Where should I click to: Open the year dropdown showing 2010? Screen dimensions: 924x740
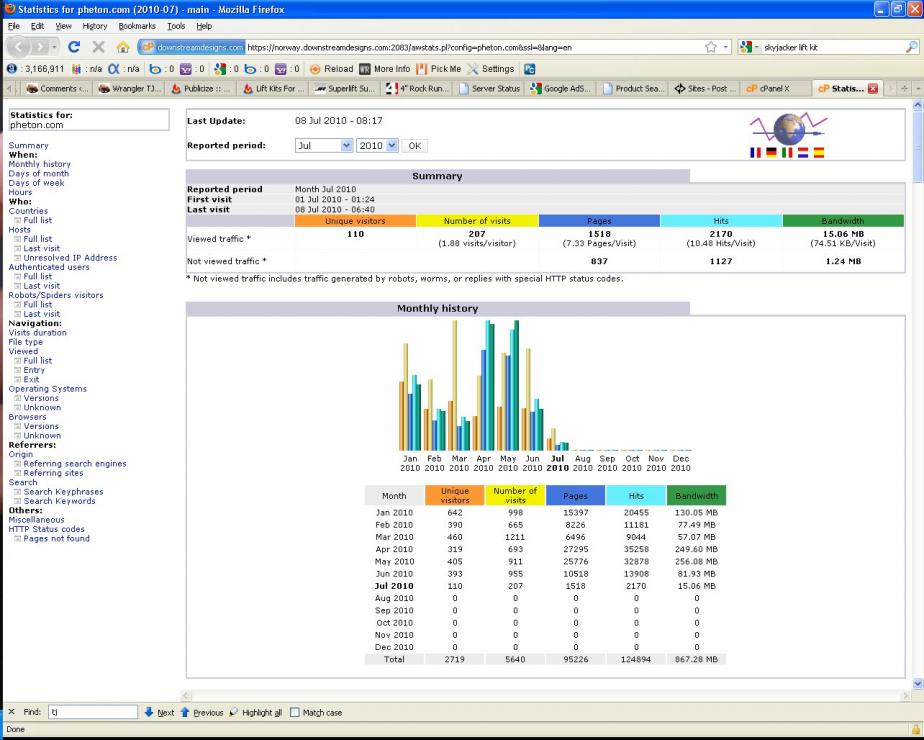tap(377, 145)
